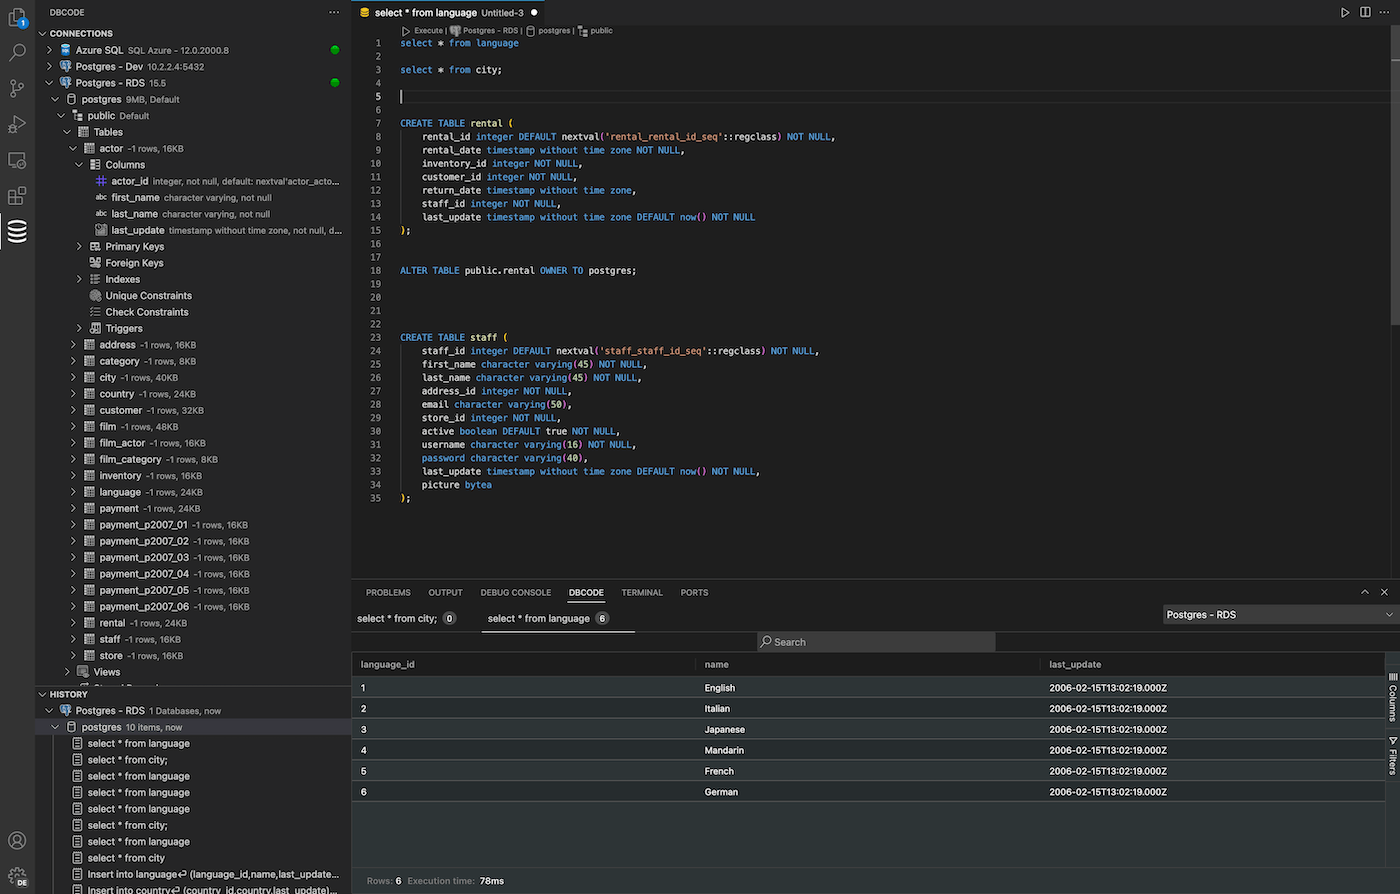Open the Postgres - RDS connection dropdown
This screenshot has height=894, width=1400.
click(1279, 615)
